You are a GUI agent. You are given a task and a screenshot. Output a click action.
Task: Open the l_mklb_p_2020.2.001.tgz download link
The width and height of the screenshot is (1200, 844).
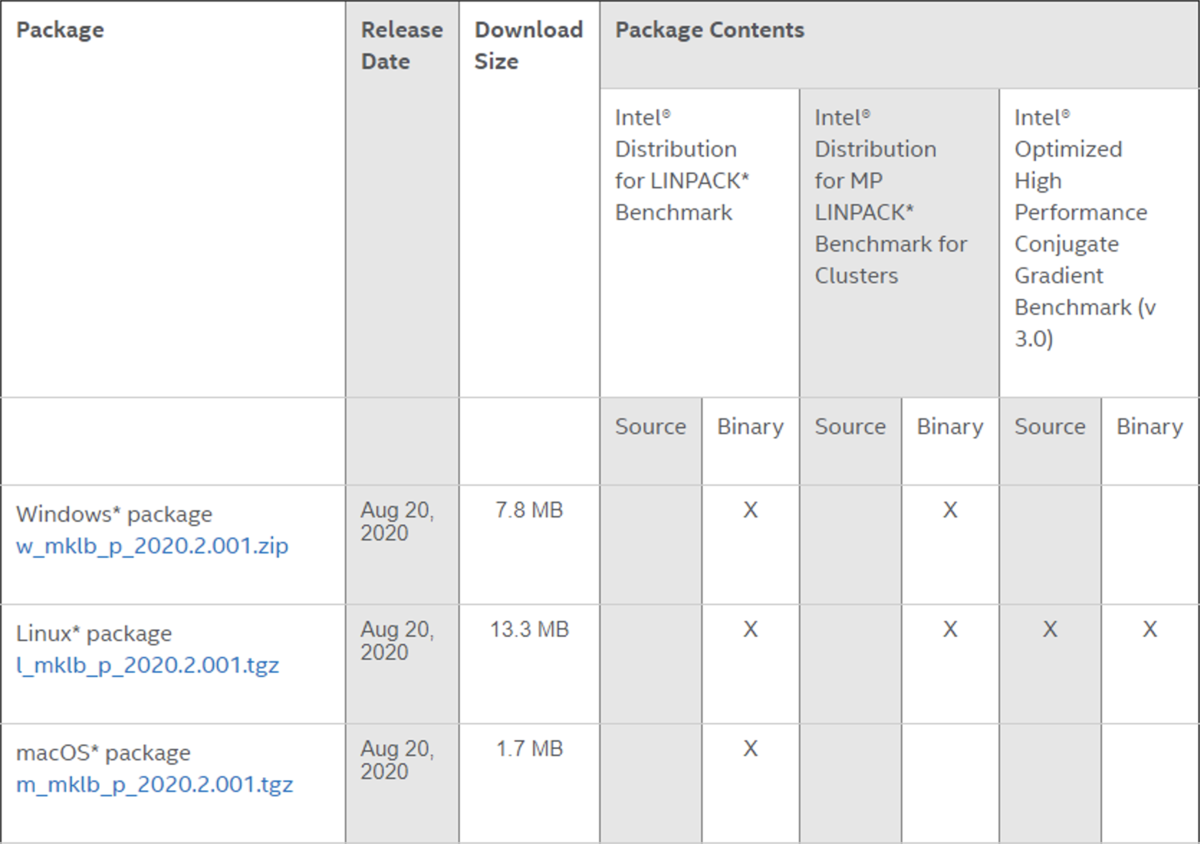coord(148,665)
